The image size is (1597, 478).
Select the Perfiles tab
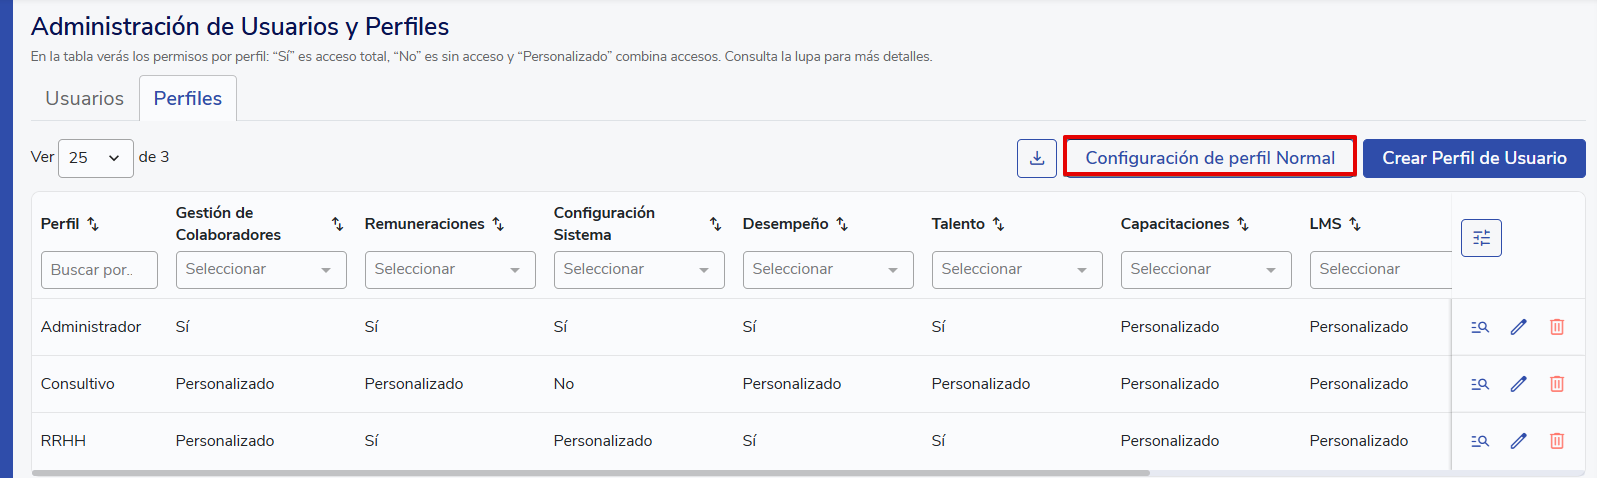[x=188, y=99]
